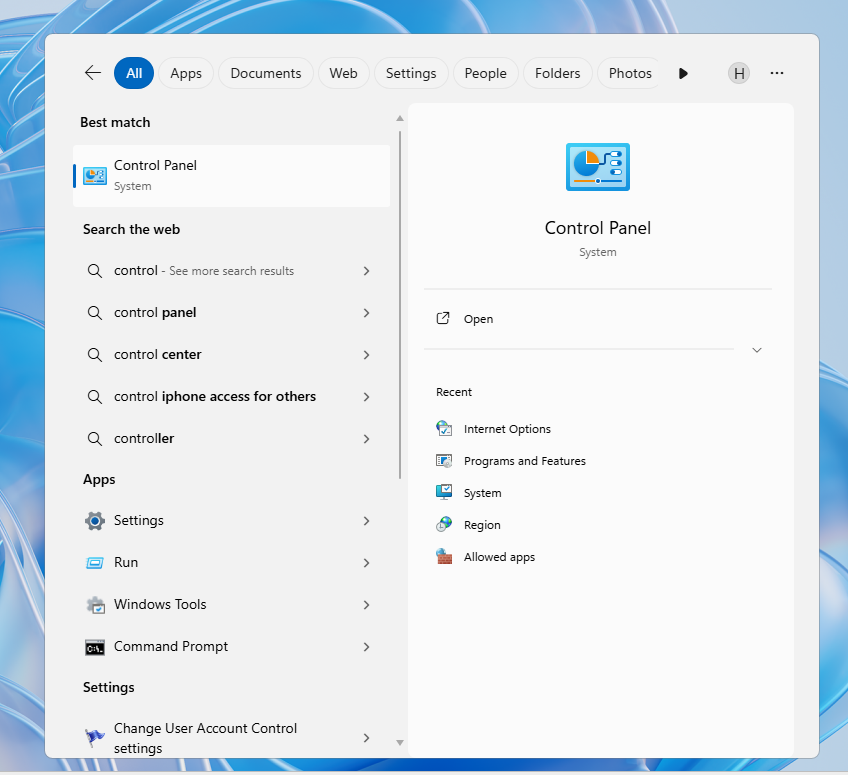Image resolution: width=848 pixels, height=775 pixels.
Task: Click the Region globe icon
Action: [444, 524]
